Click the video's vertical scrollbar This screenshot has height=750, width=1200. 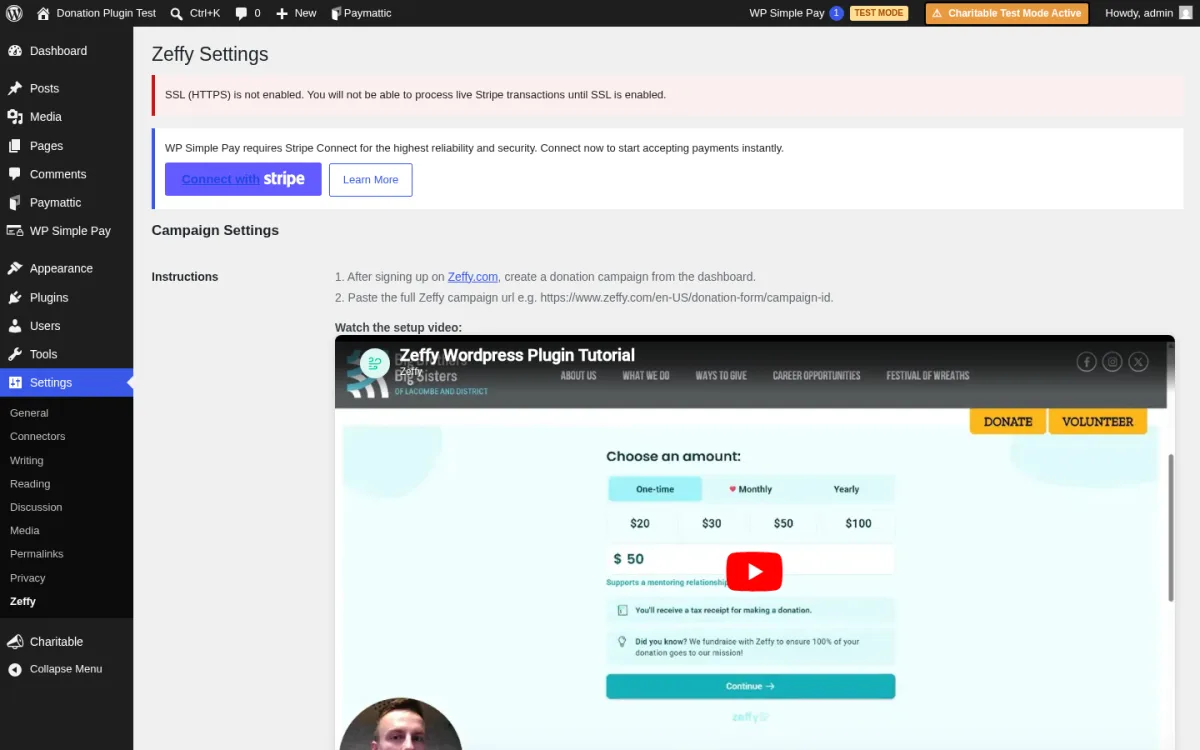point(1171,527)
